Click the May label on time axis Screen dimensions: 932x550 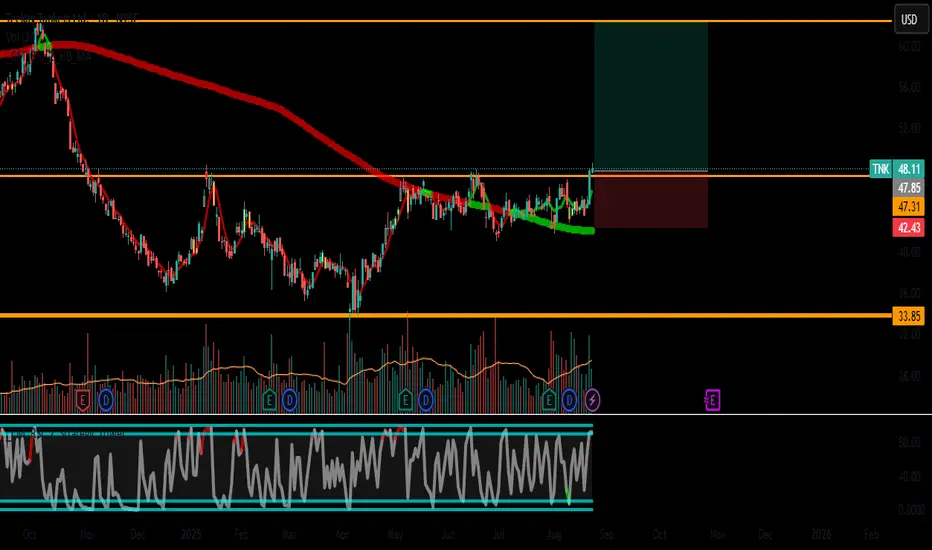click(x=395, y=535)
